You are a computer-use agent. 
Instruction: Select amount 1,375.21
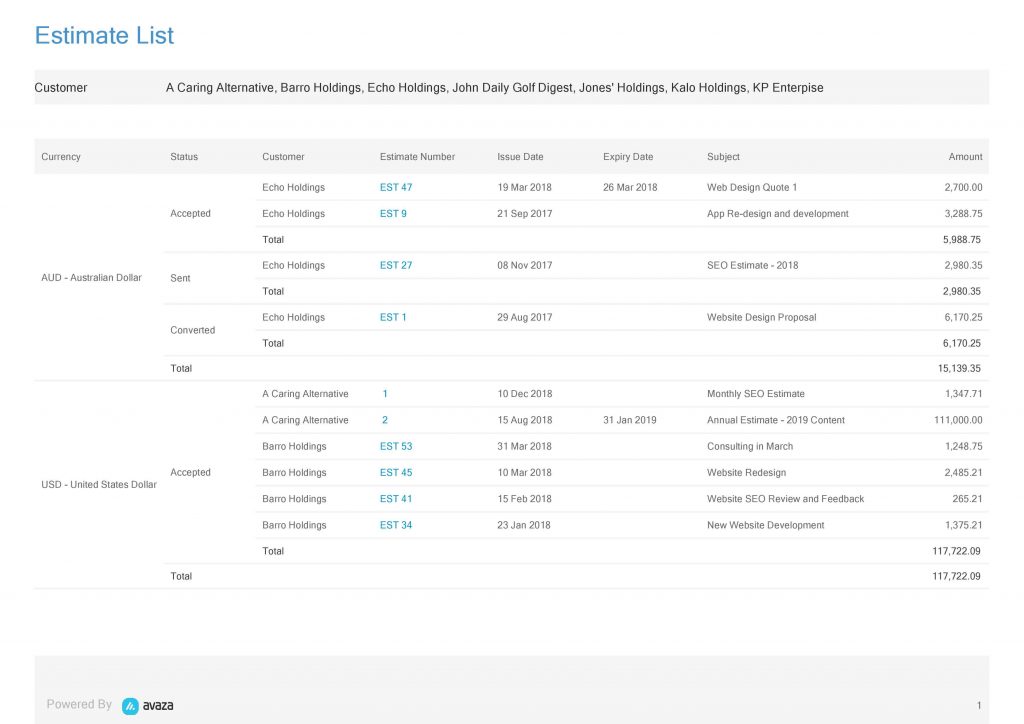tap(963, 525)
